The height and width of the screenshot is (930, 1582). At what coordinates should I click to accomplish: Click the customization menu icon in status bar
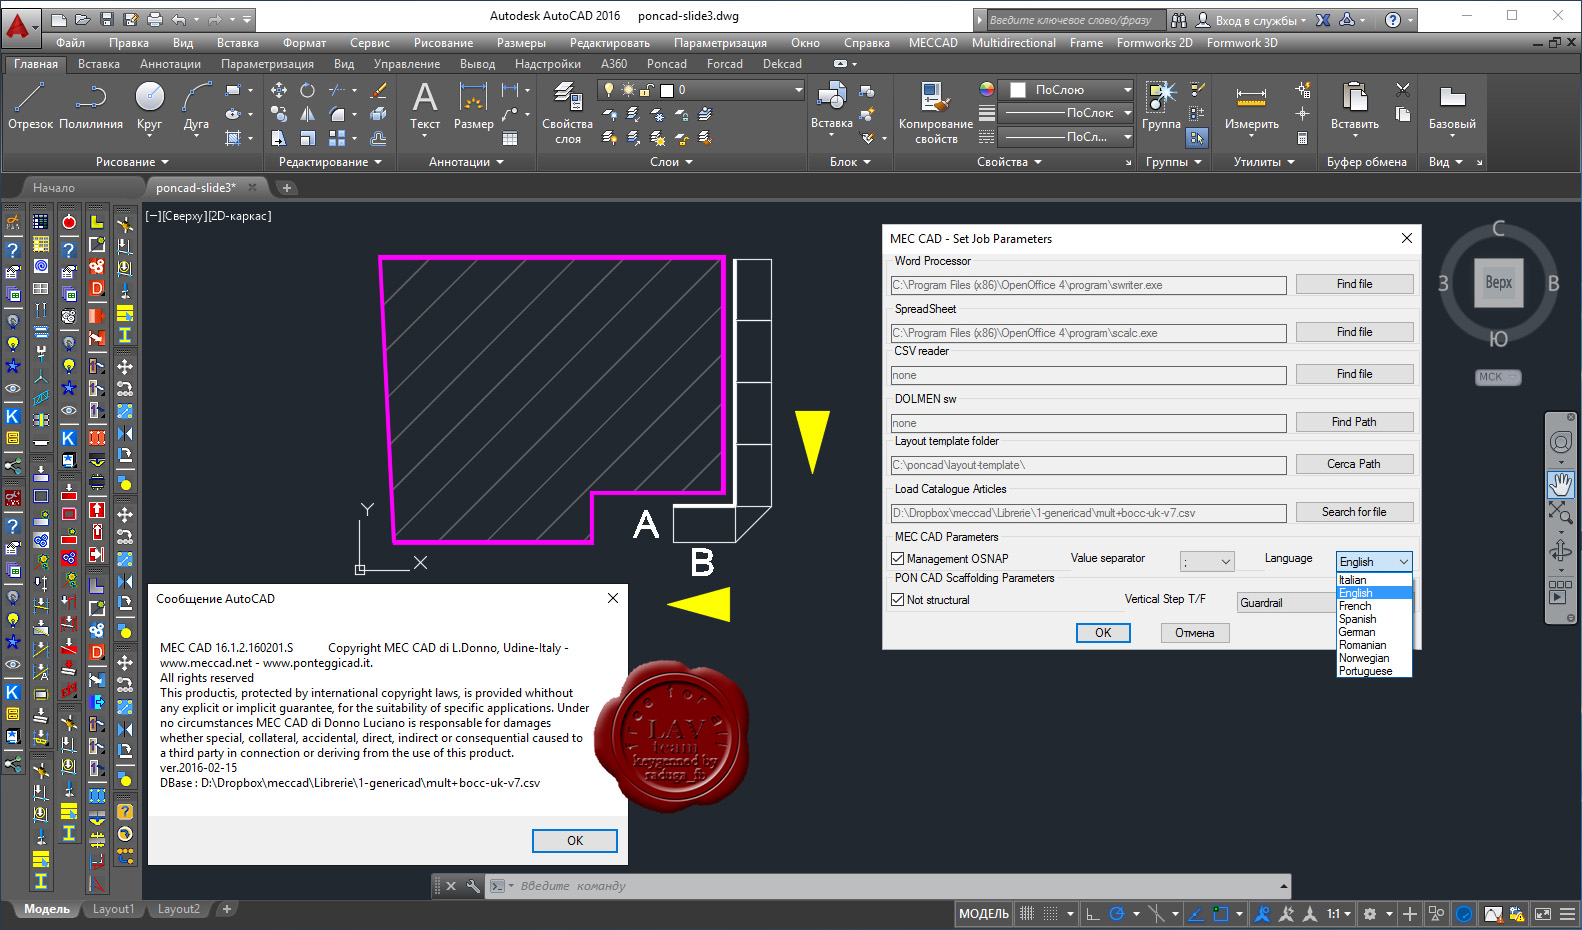click(1567, 914)
